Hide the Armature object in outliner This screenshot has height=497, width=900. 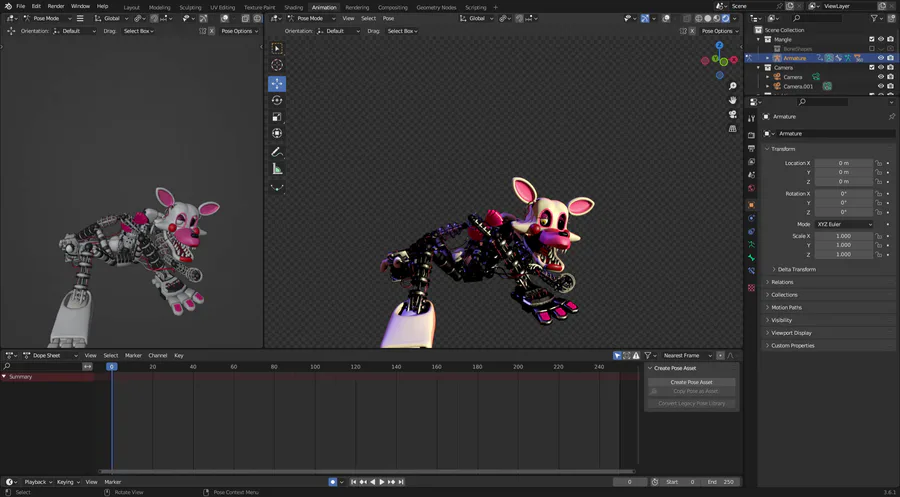881,58
